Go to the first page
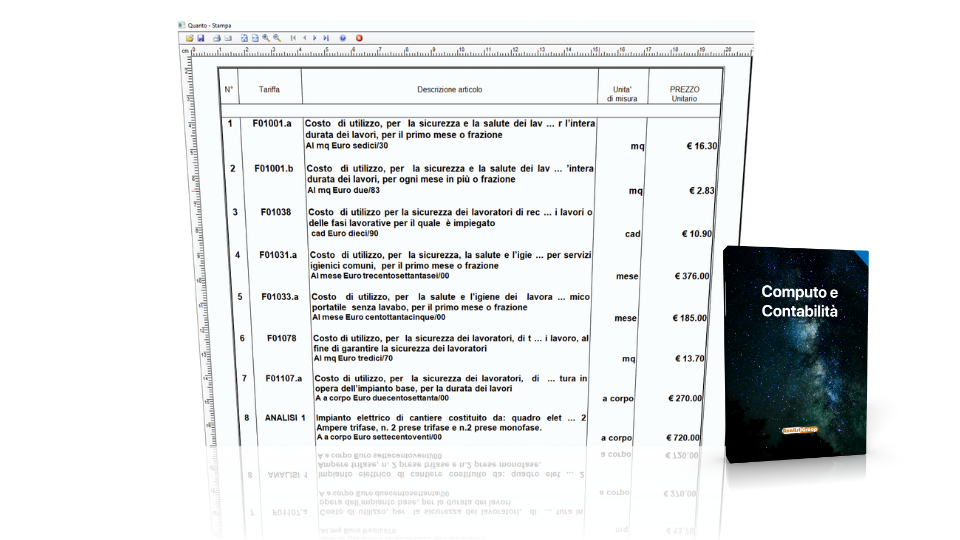Screen dimensions: 960x540 click(x=293, y=38)
